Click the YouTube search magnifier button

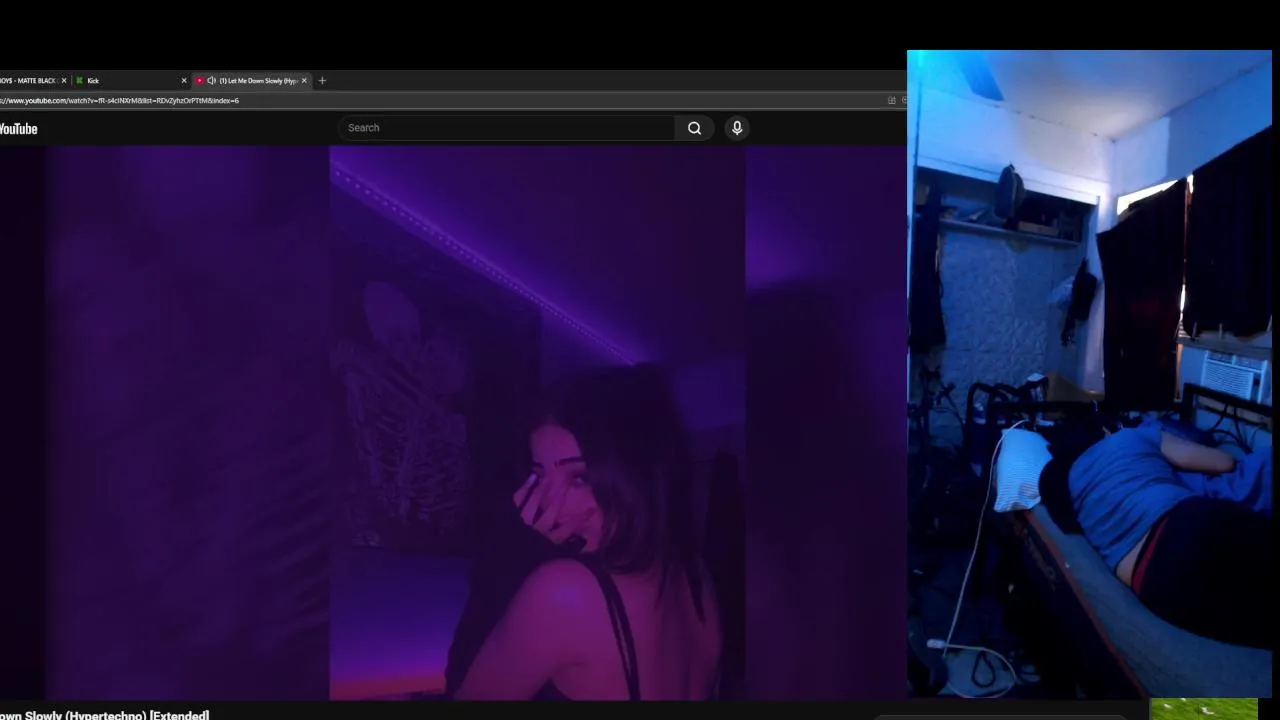pyautogui.click(x=694, y=128)
